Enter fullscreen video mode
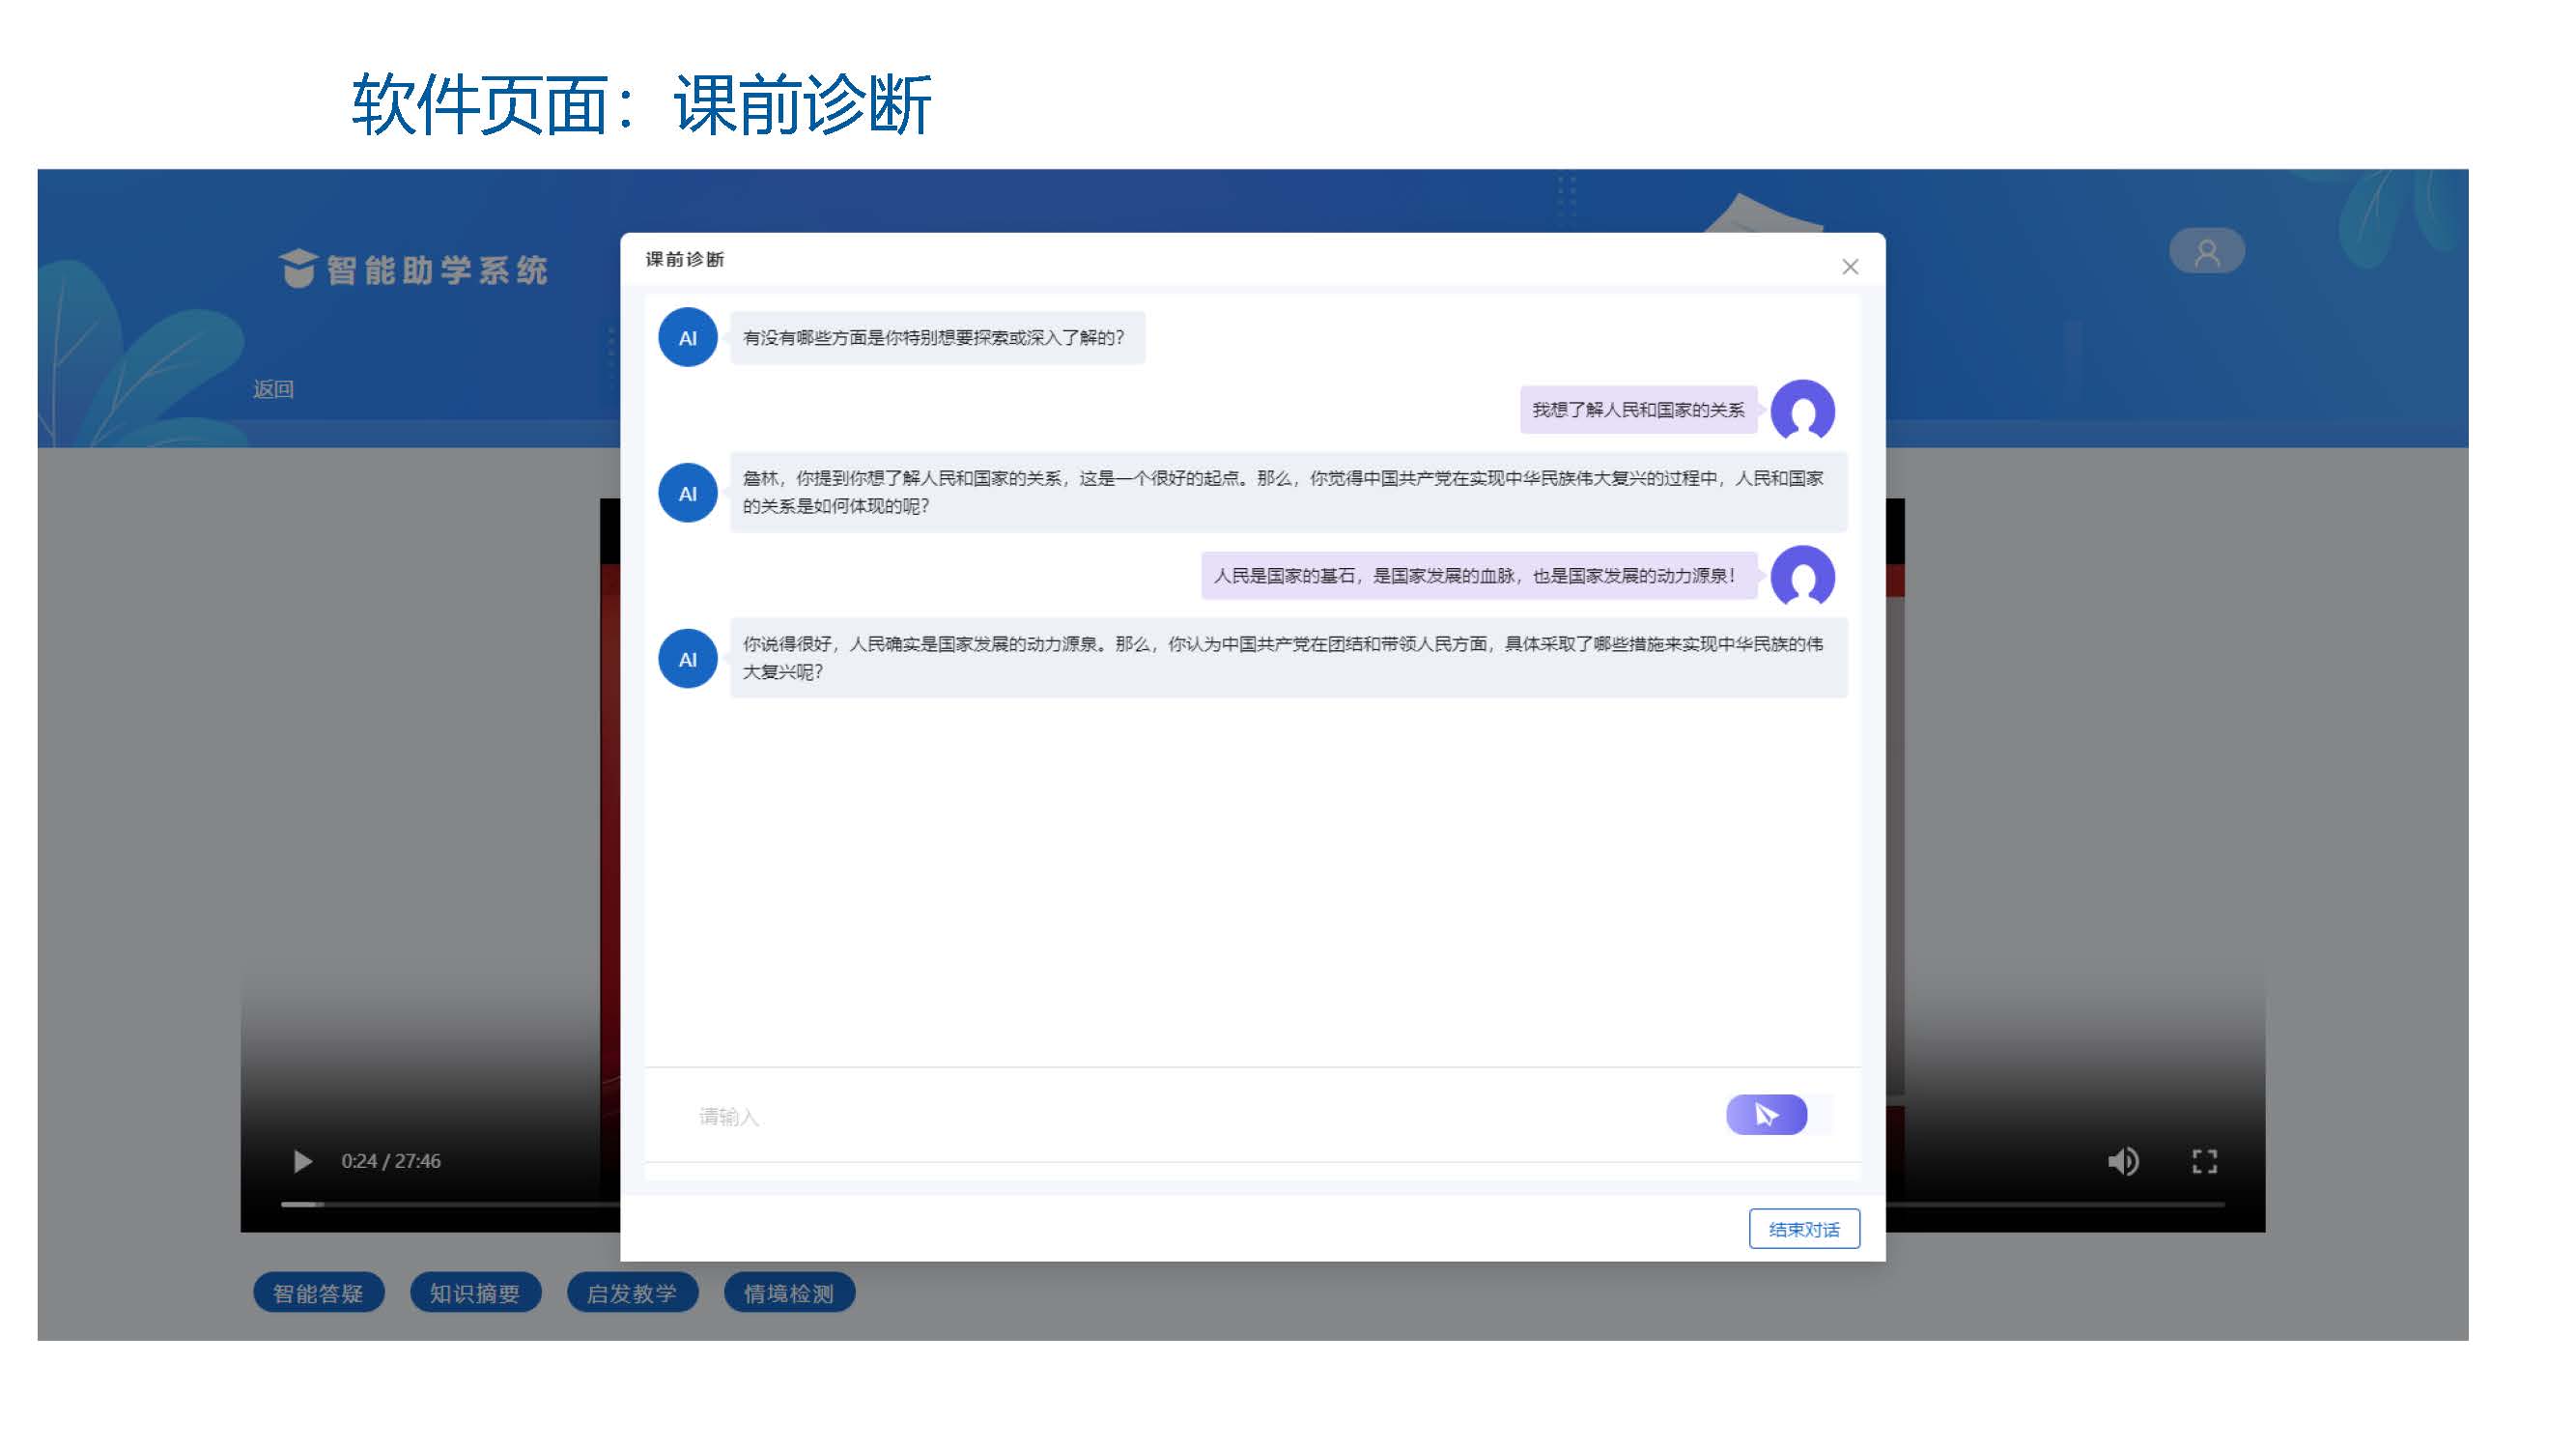Viewport: 2576px width, 1449px height. [2204, 1161]
